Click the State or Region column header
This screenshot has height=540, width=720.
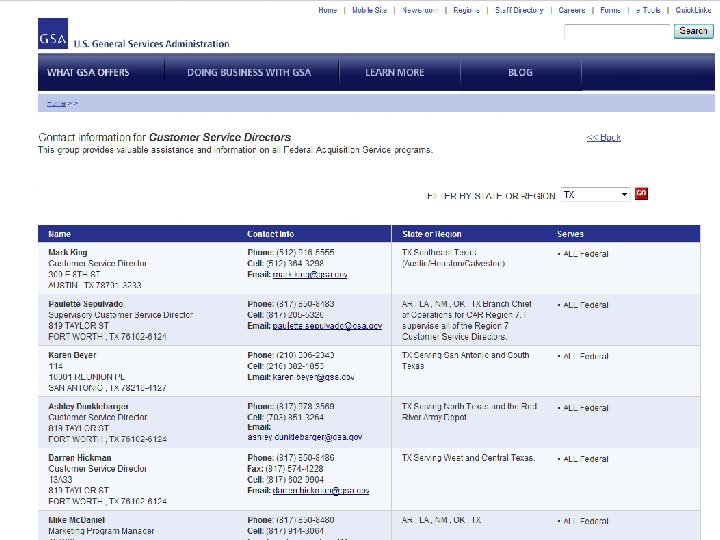pyautogui.click(x=432, y=234)
